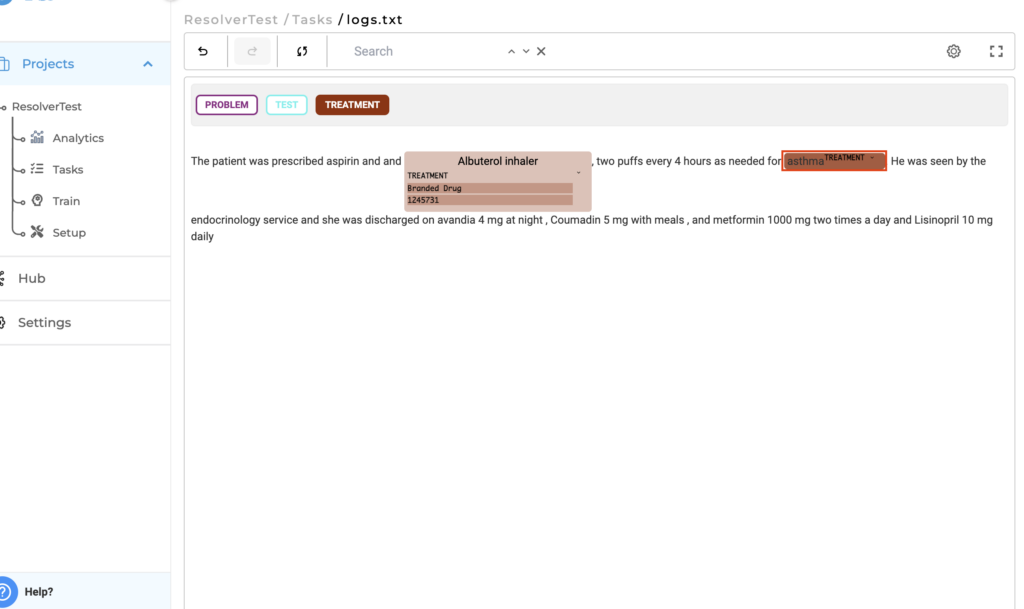The height and width of the screenshot is (609, 1024).
Task: Select logs.txt in the breadcrumb
Action: pyautogui.click(x=372, y=18)
